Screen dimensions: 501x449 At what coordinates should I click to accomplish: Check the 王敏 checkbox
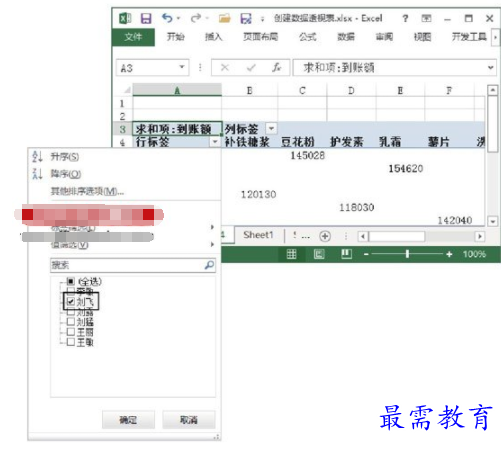coord(71,342)
